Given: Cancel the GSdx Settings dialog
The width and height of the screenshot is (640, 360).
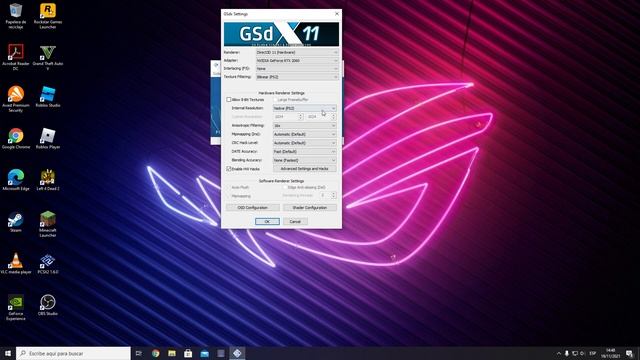Looking at the screenshot, I should click(295, 222).
